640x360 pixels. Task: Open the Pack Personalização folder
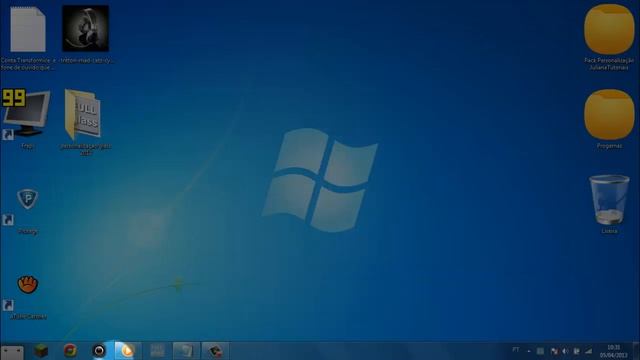click(609, 29)
